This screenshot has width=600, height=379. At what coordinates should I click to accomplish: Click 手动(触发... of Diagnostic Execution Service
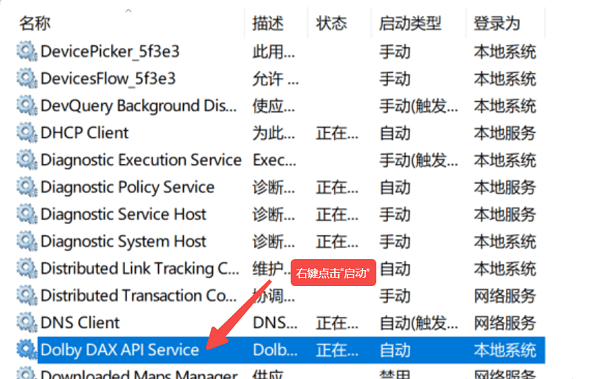coord(419,160)
